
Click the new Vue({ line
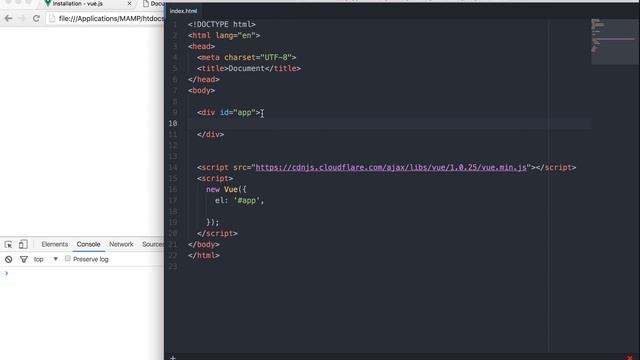(x=226, y=189)
